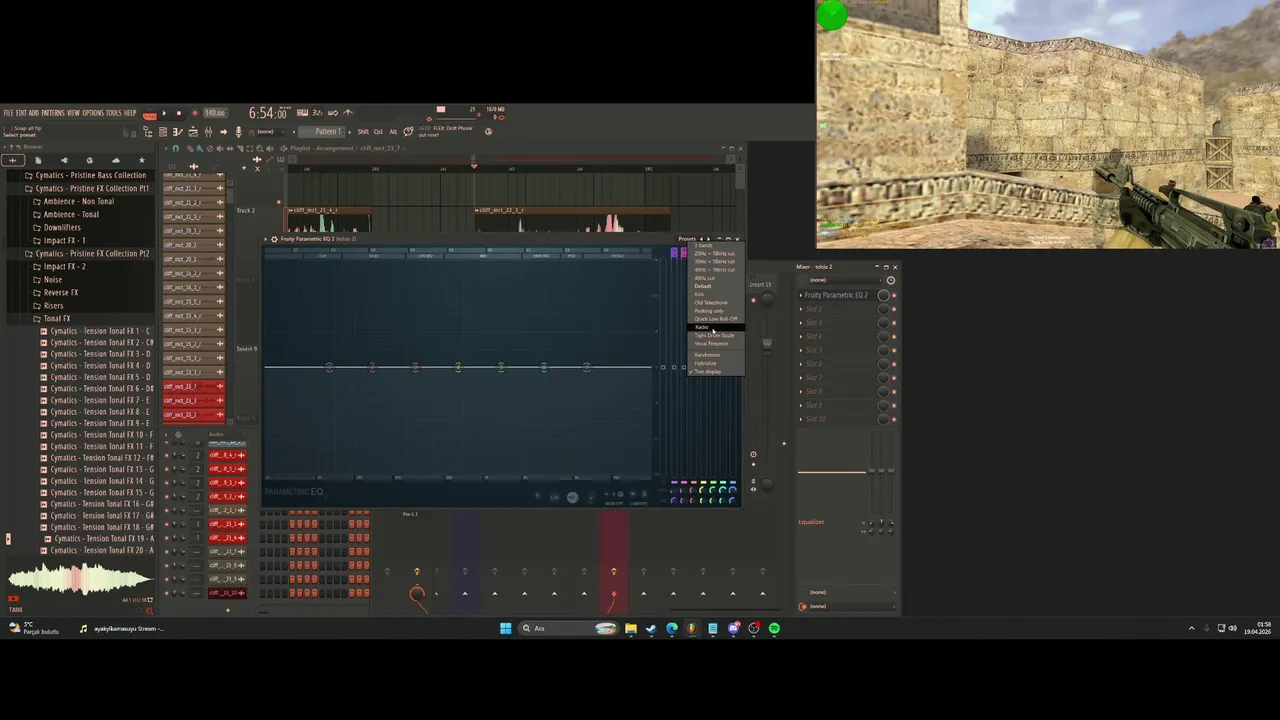Open the Playlist view toolbar icon
The image size is (1280, 720).
pyautogui.click(x=163, y=132)
